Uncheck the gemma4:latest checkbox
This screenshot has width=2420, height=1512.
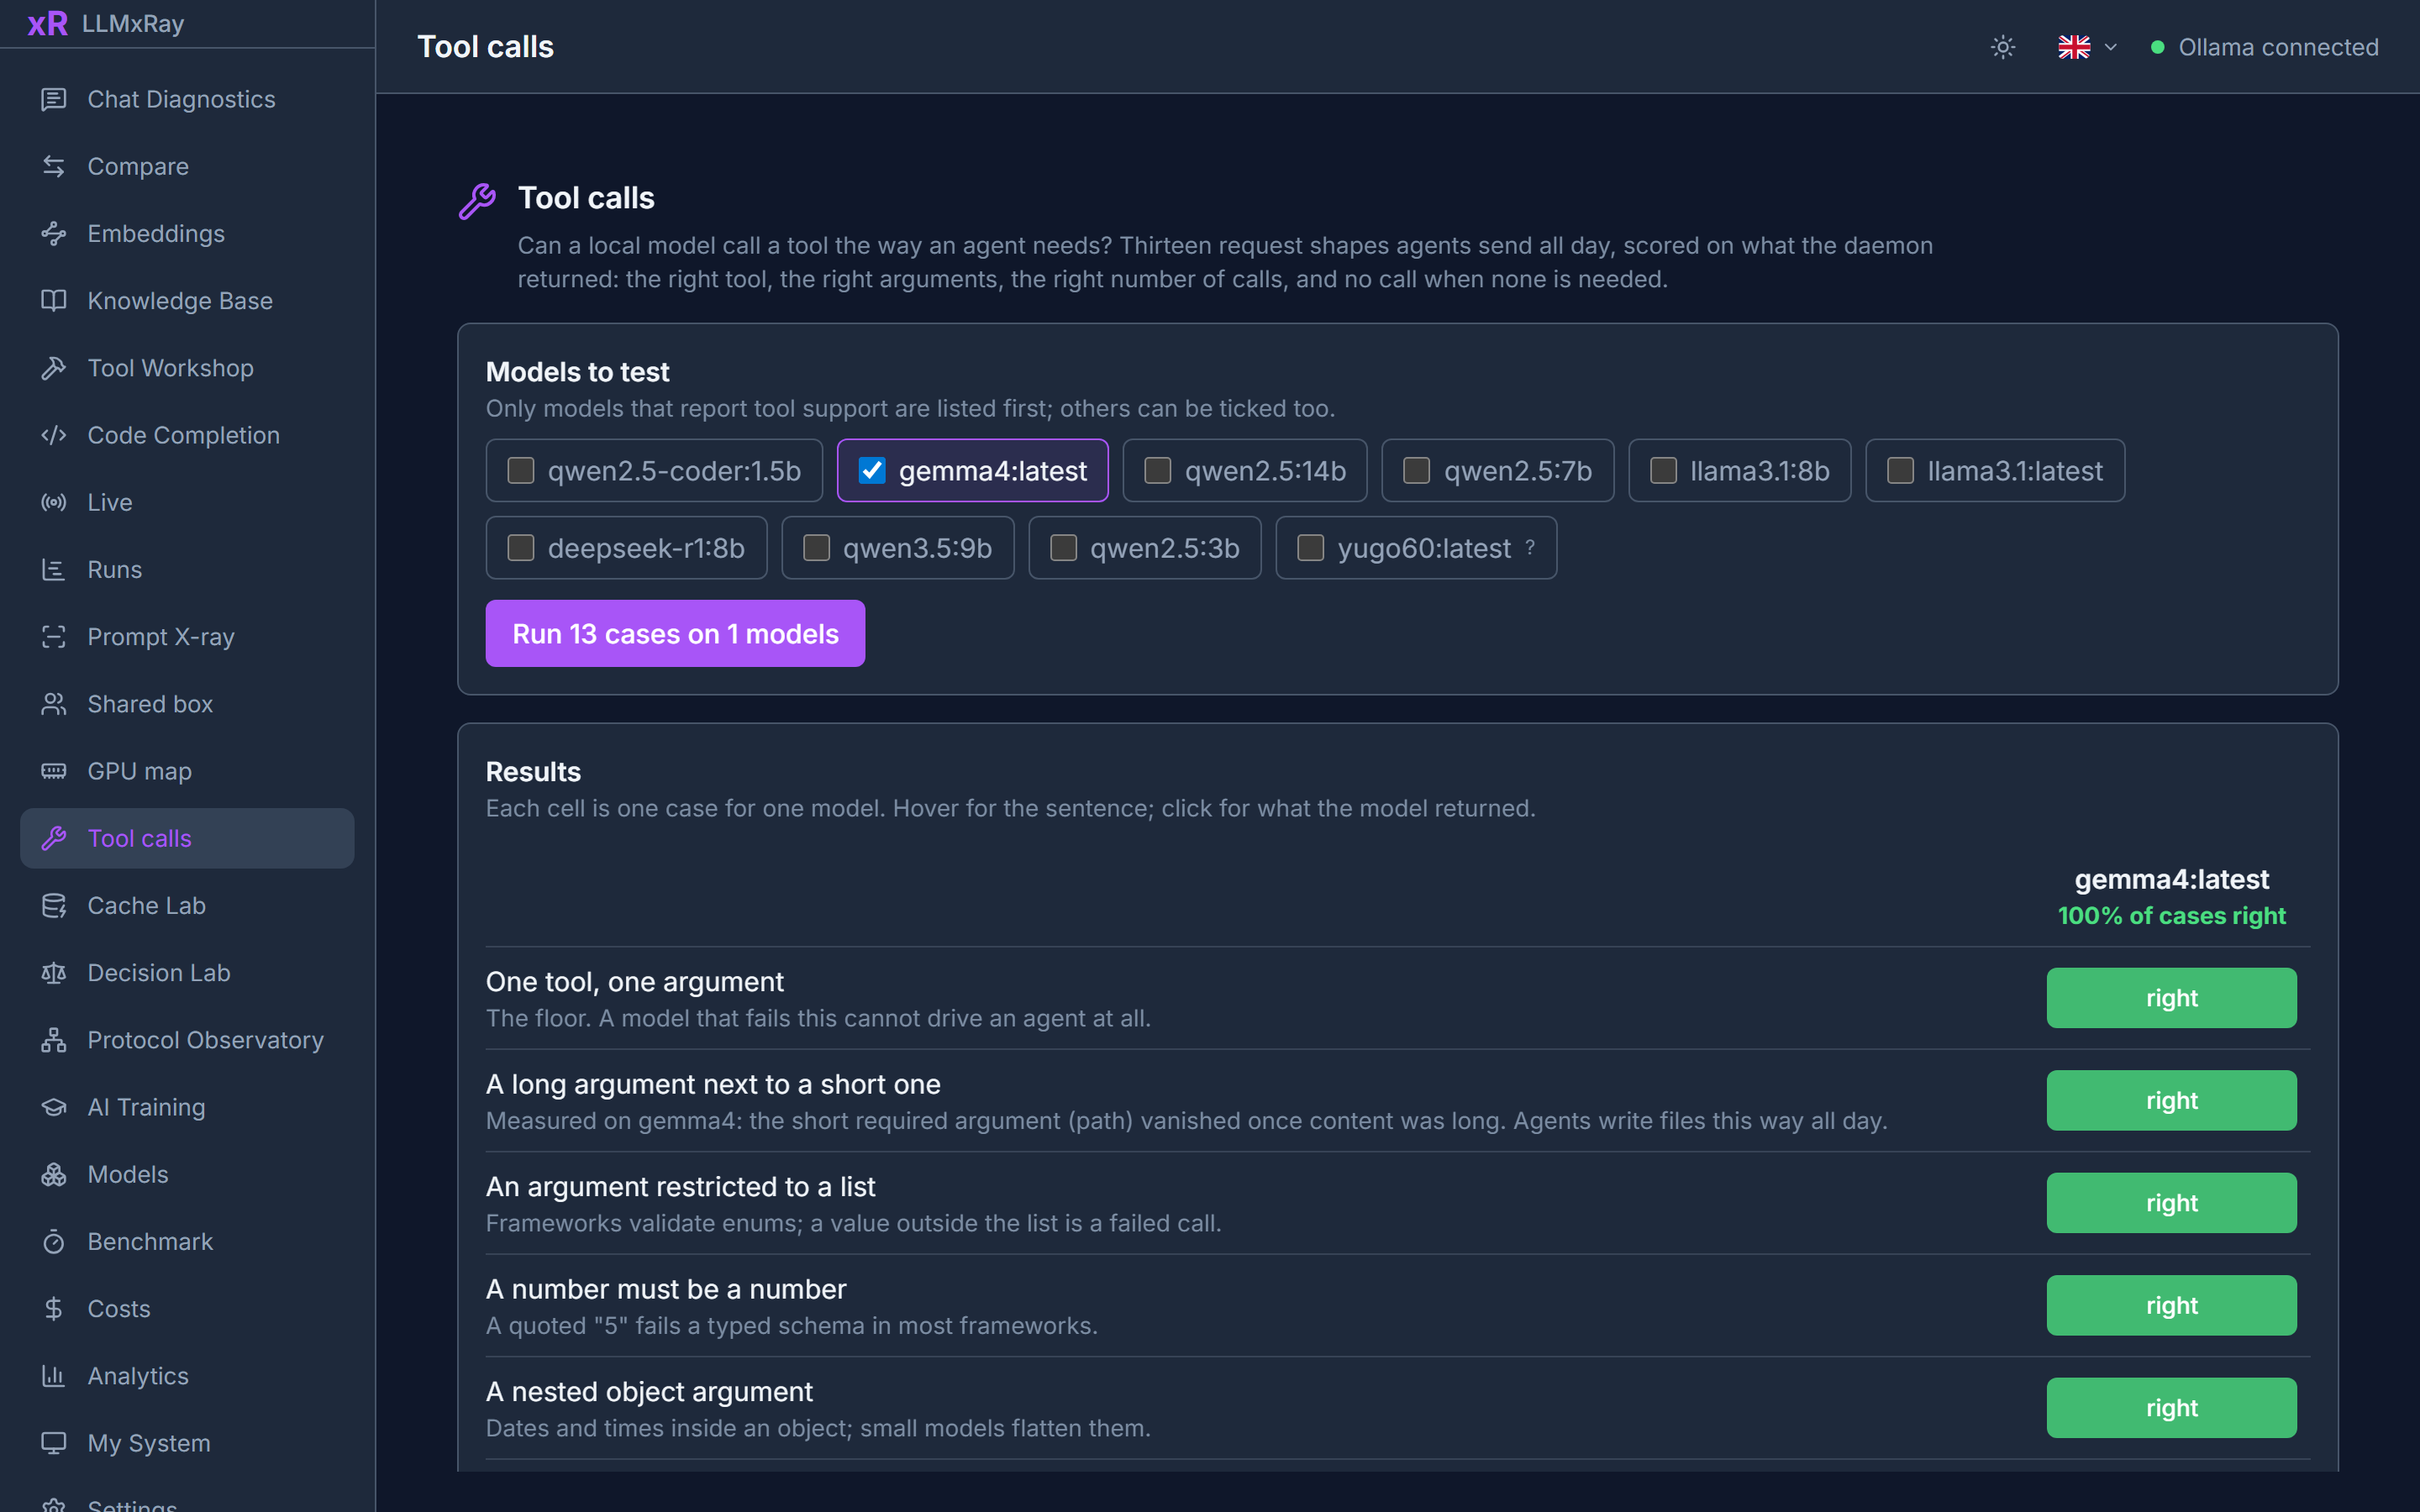872,470
